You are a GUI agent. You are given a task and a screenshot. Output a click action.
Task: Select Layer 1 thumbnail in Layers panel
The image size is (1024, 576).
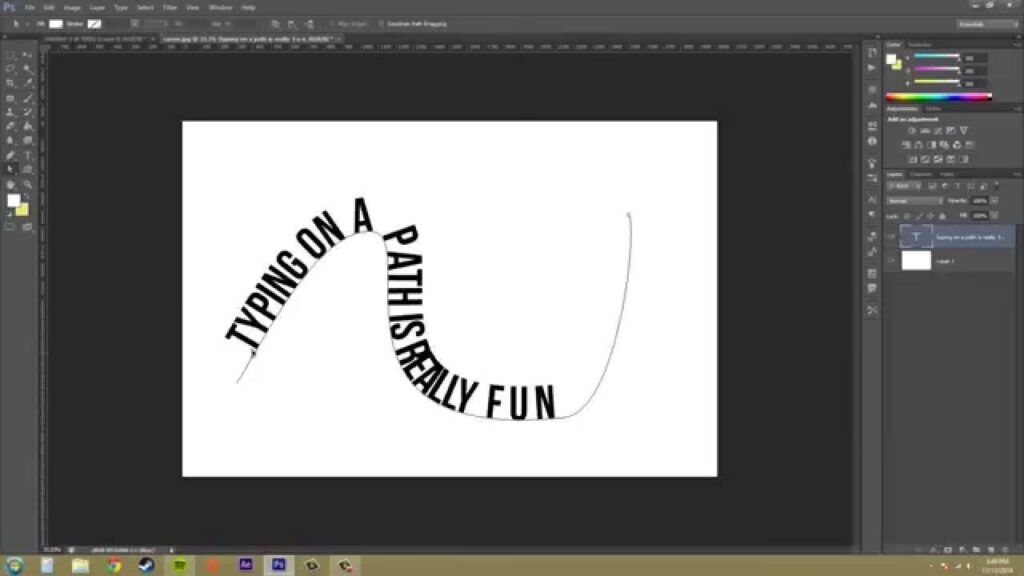coord(916,261)
